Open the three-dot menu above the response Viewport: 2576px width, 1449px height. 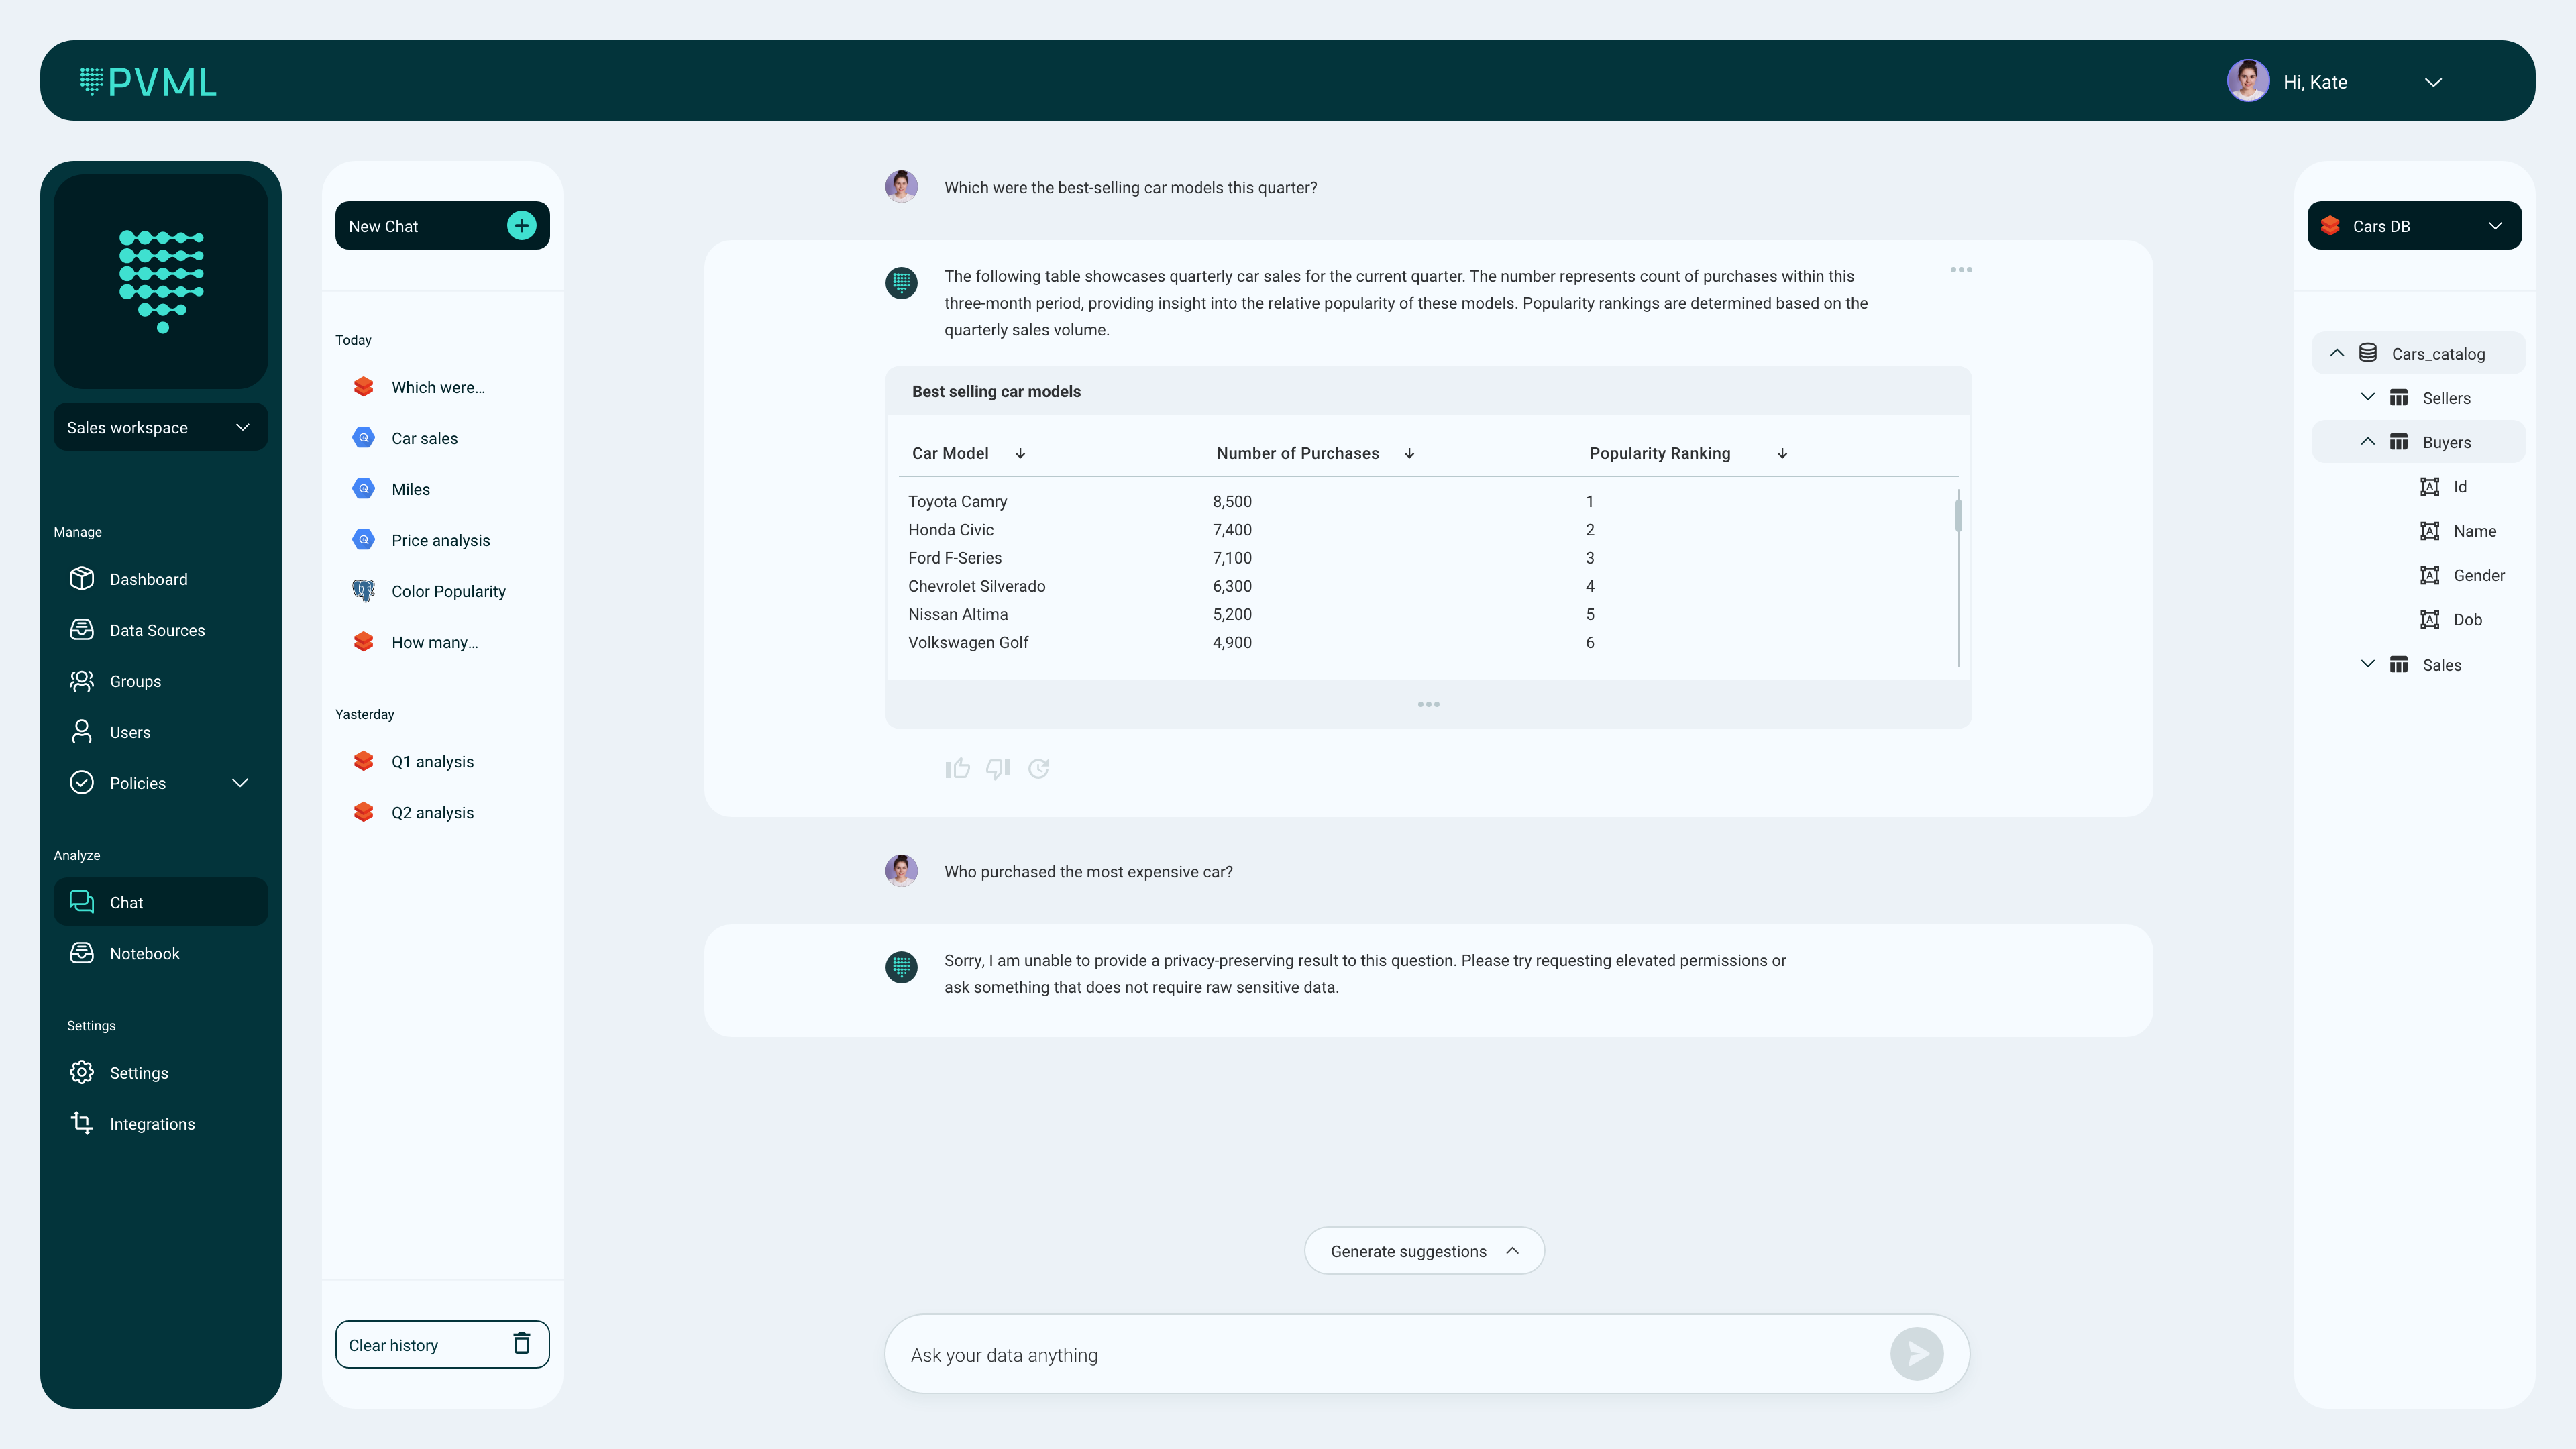1960,270
